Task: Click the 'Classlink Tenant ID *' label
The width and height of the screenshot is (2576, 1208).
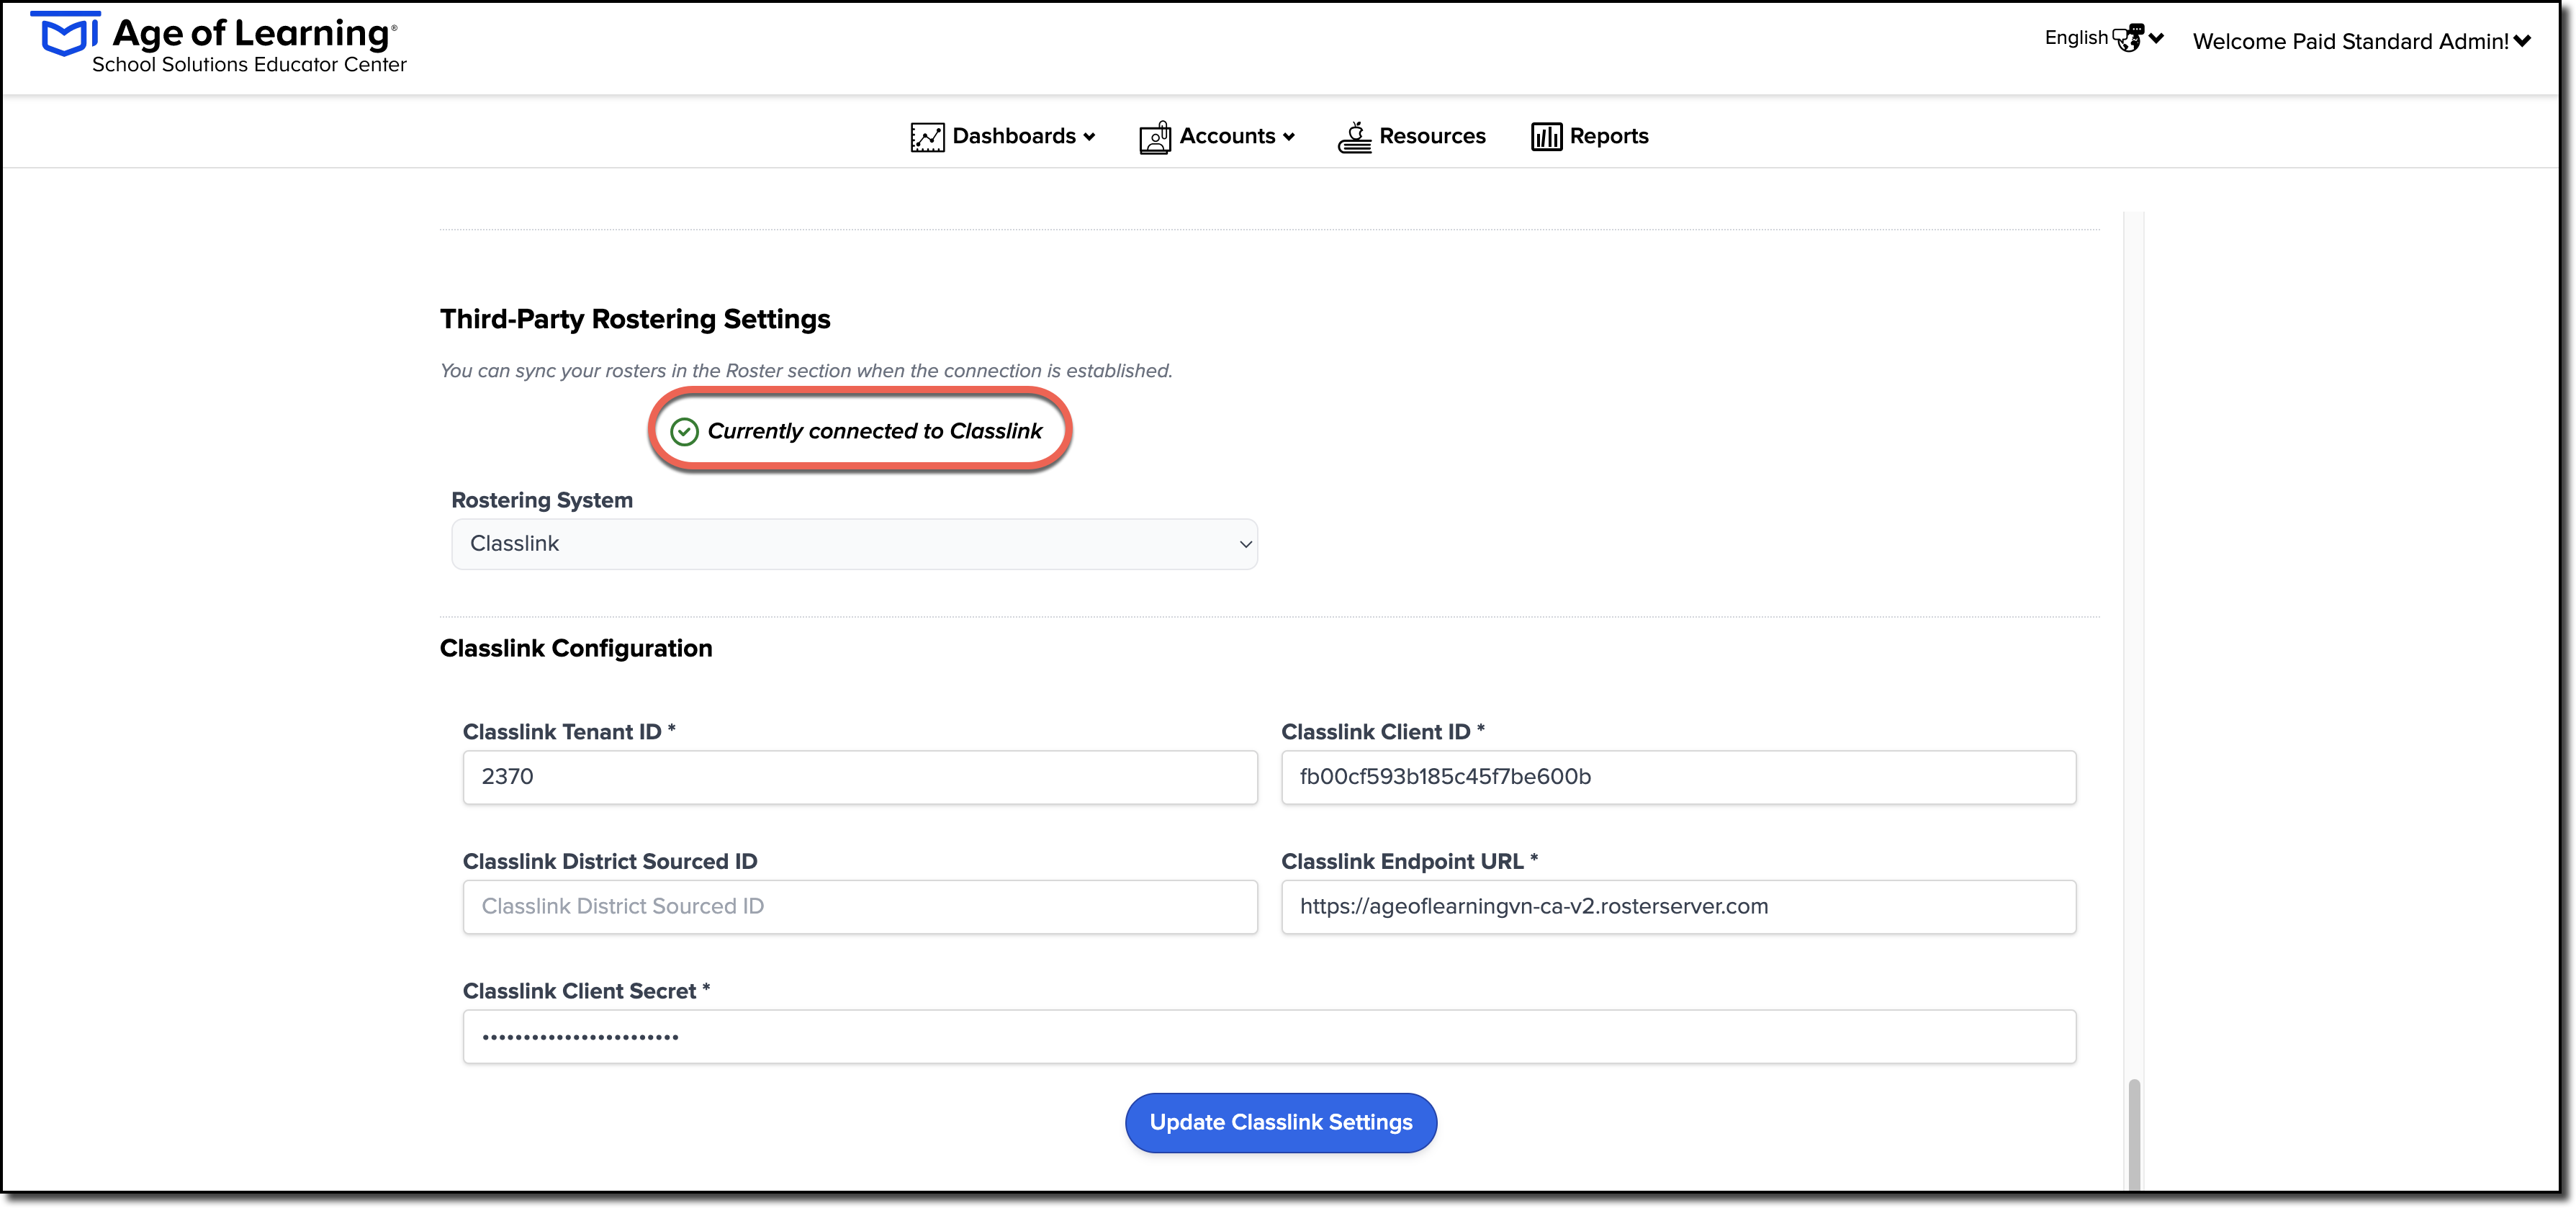Action: click(569, 732)
